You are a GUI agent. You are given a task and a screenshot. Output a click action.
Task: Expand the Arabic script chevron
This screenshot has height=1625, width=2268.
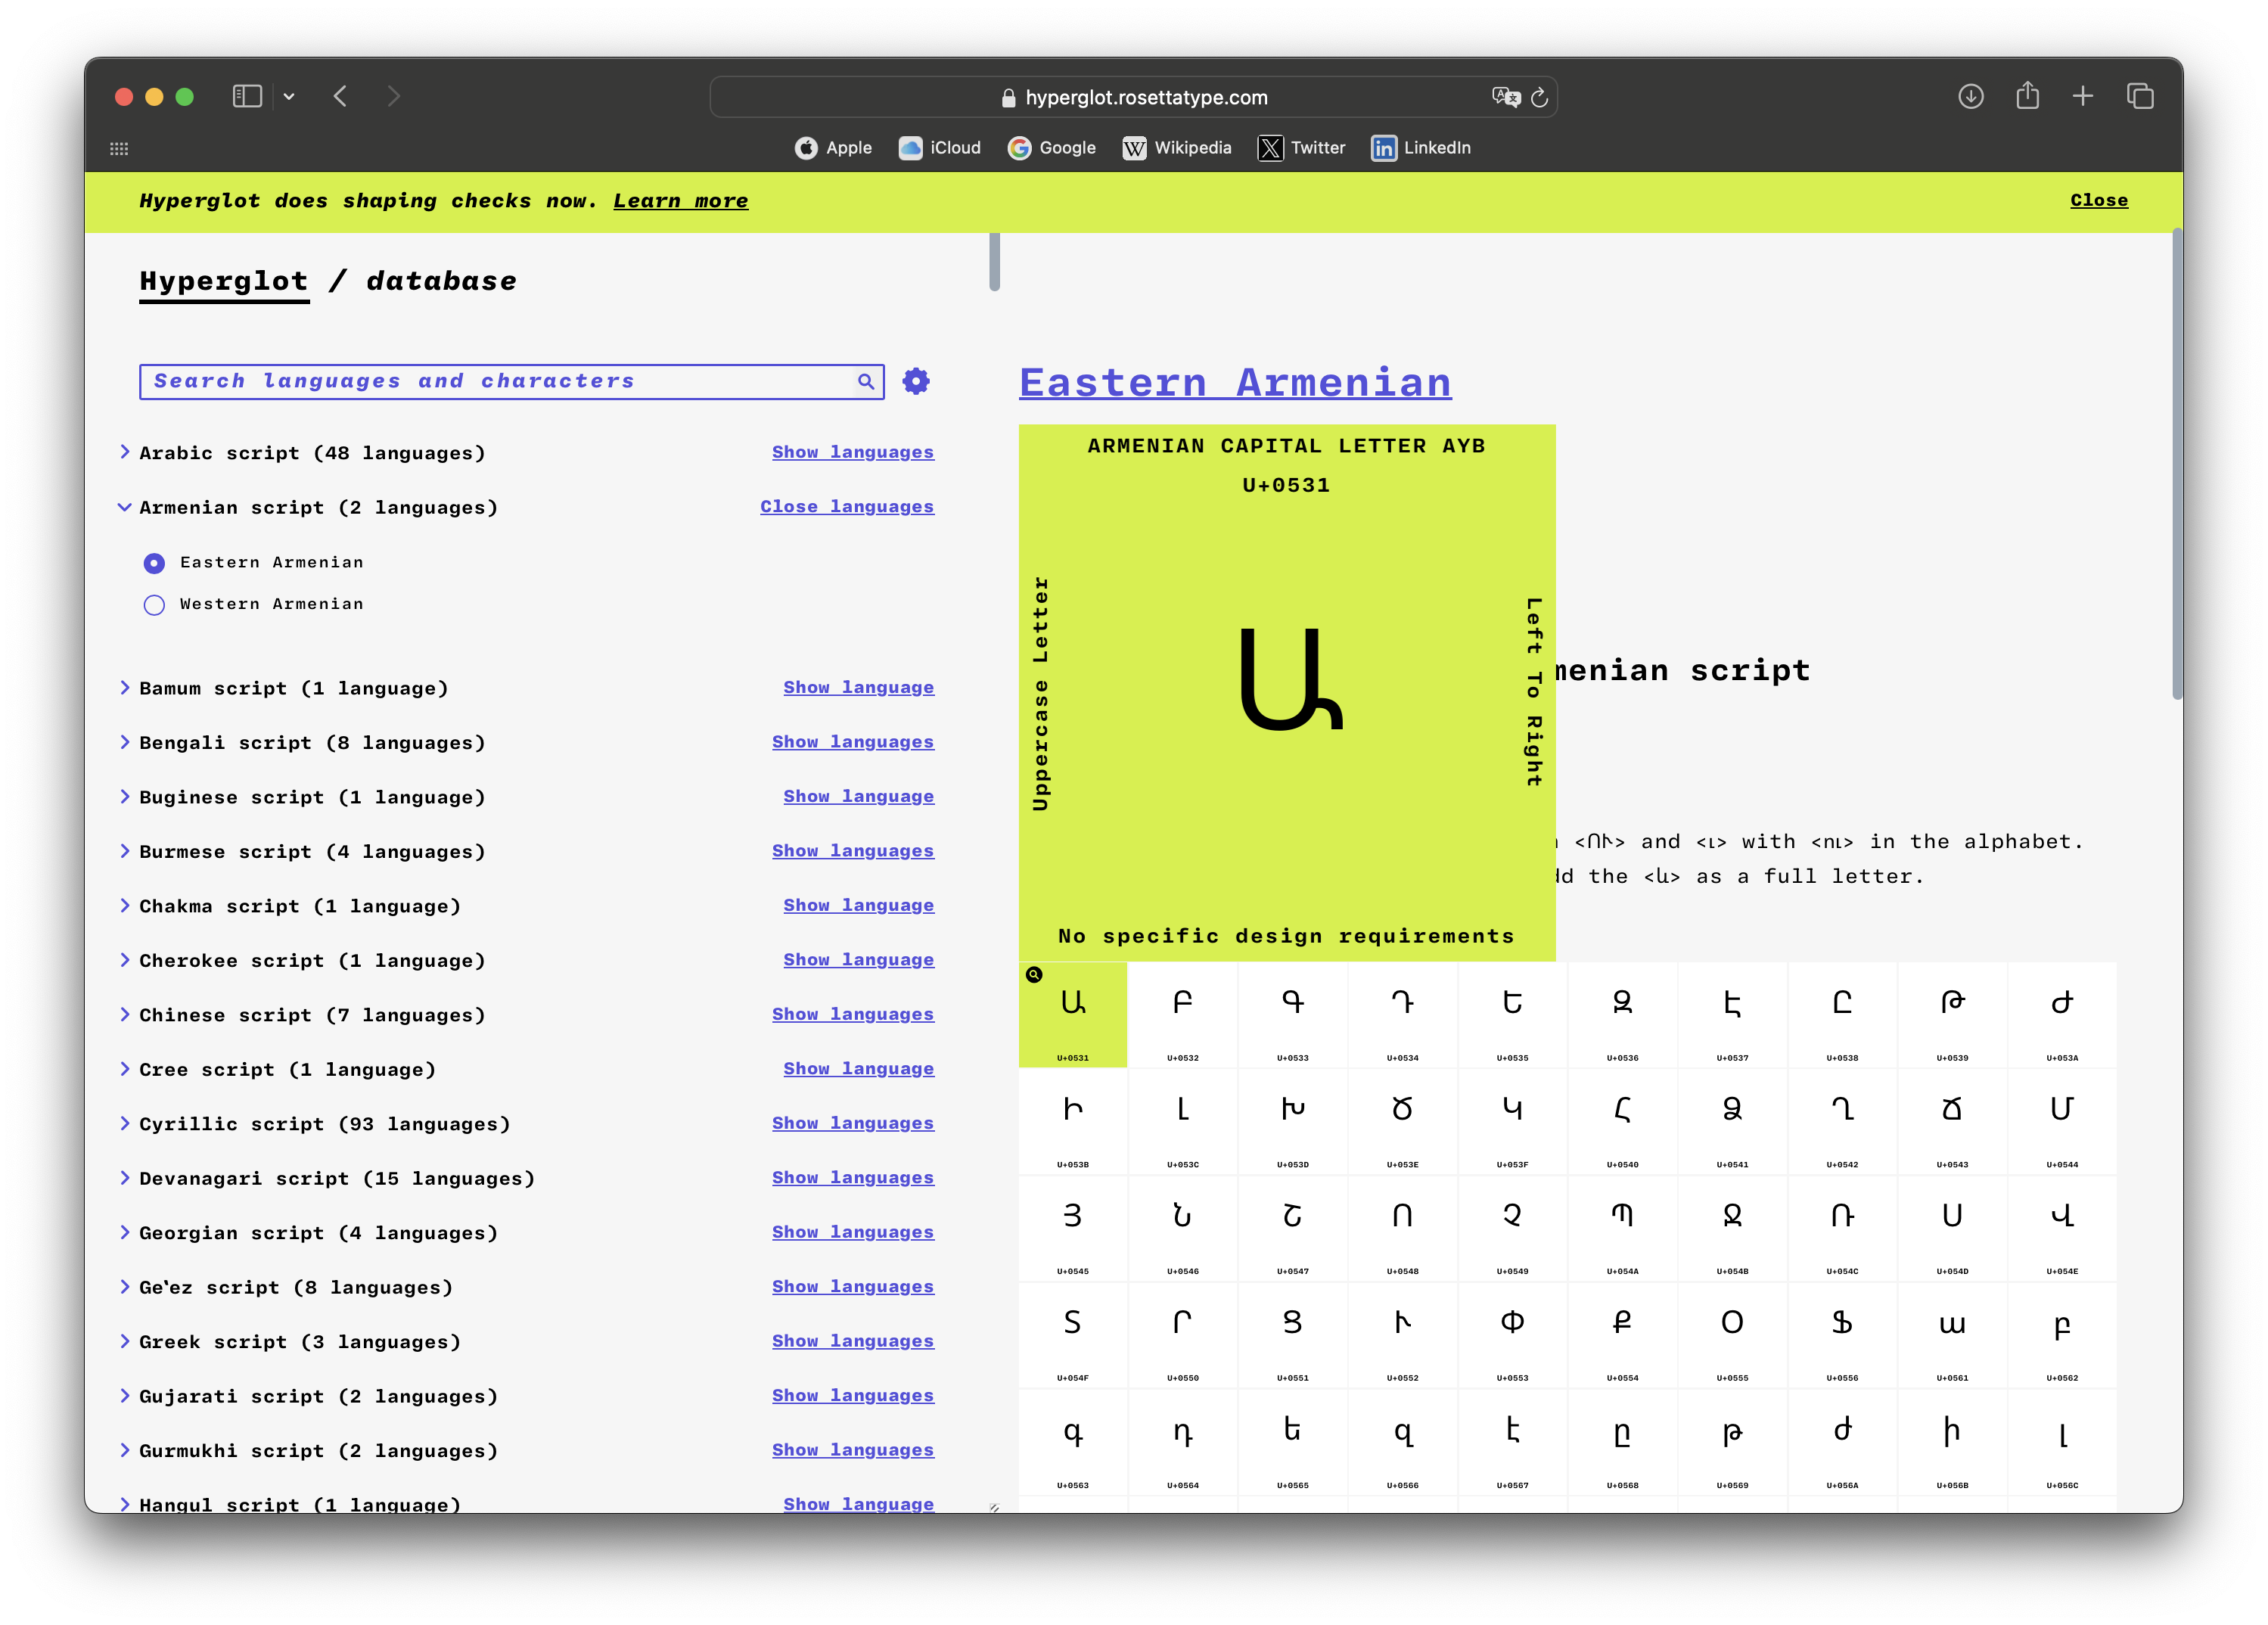125,452
